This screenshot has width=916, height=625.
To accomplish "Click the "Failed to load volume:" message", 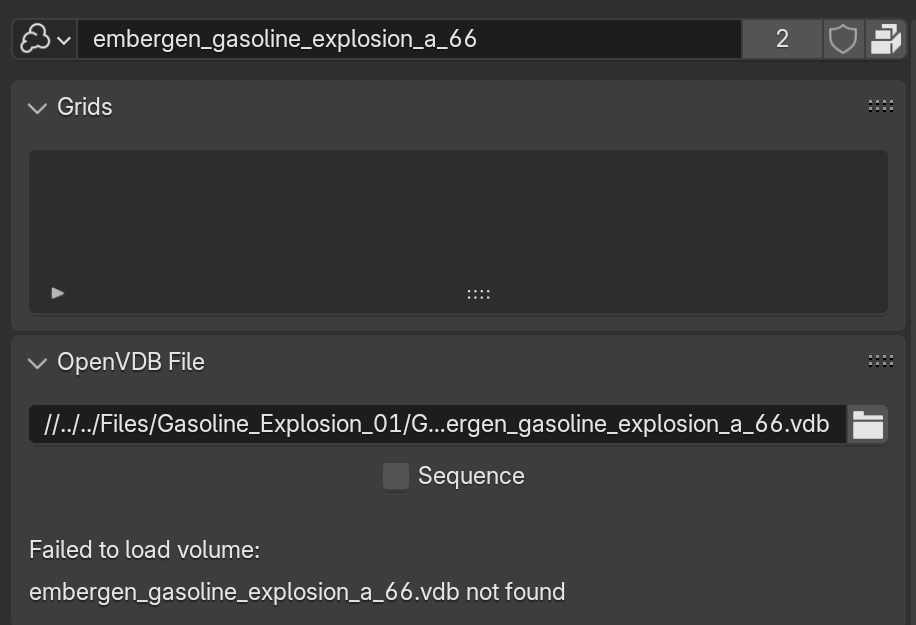I will coord(145,550).
